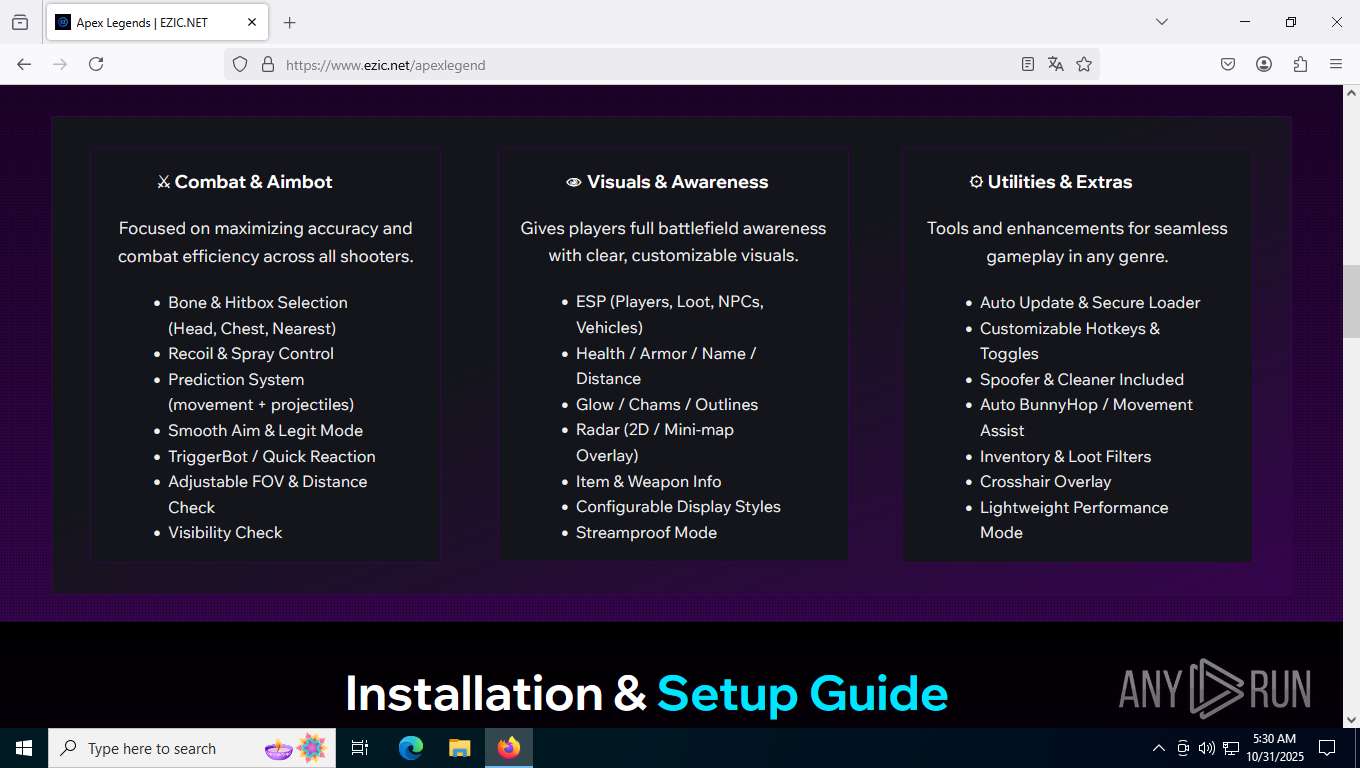Click the 'Installation & Setup Guide' heading

pyautogui.click(x=646, y=694)
